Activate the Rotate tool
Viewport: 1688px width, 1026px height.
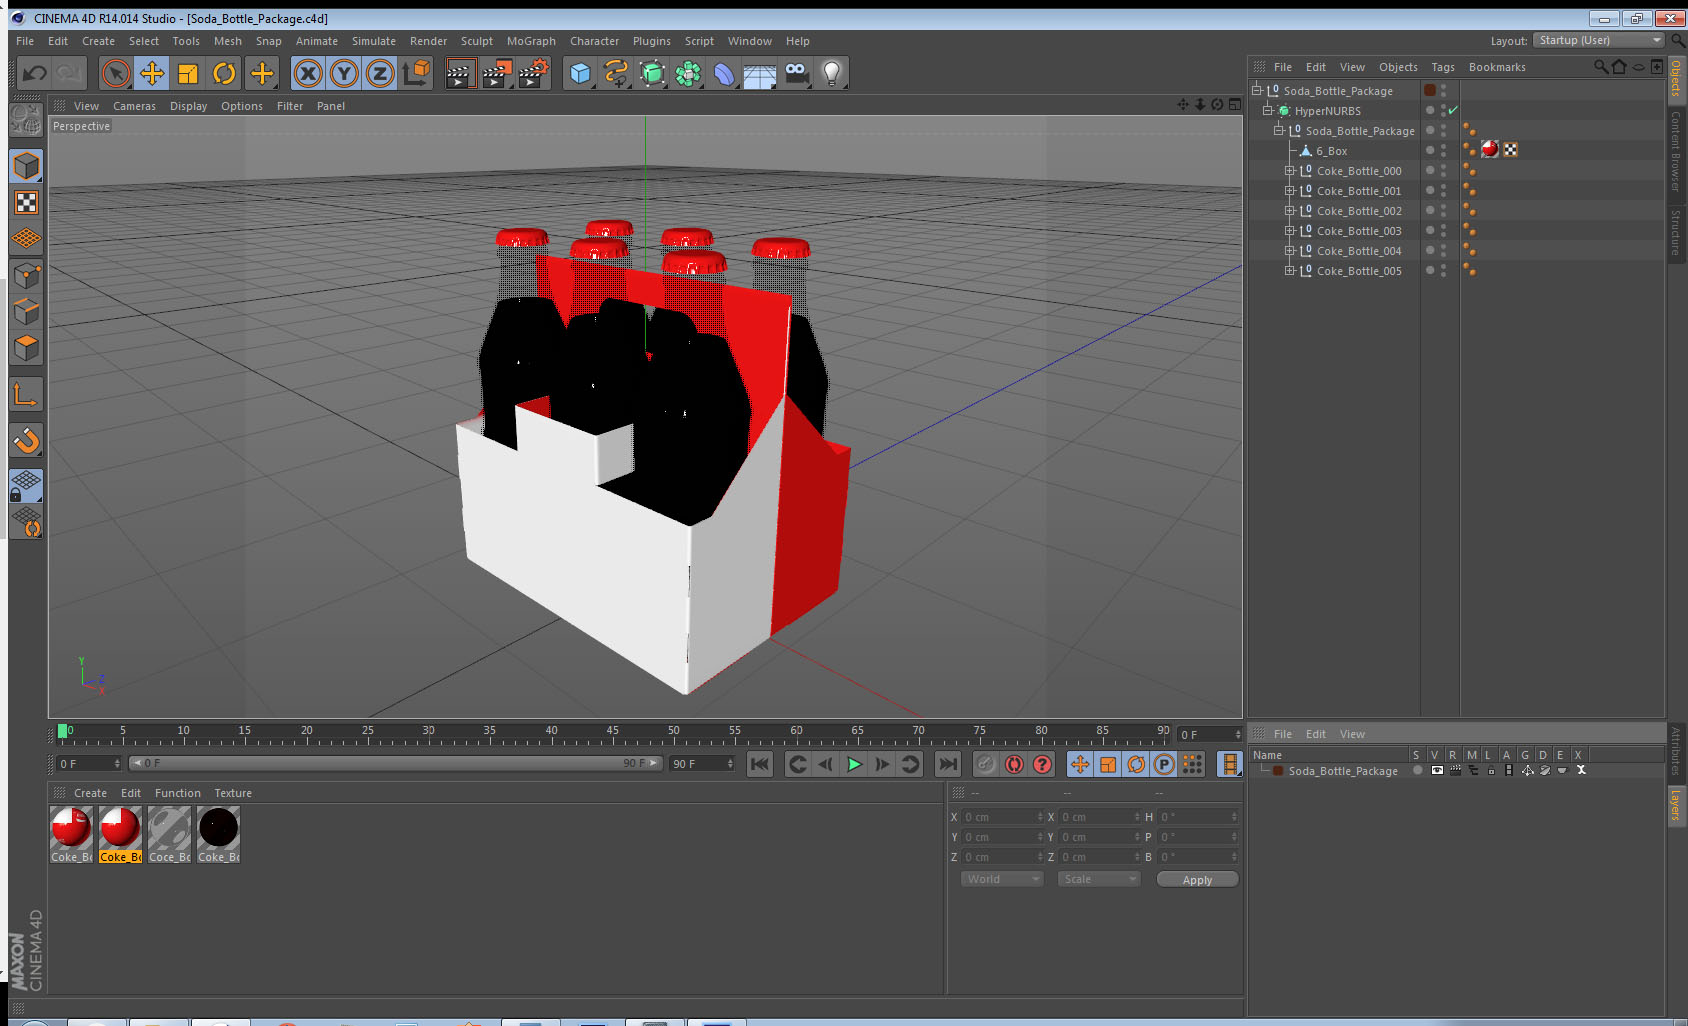pos(224,73)
